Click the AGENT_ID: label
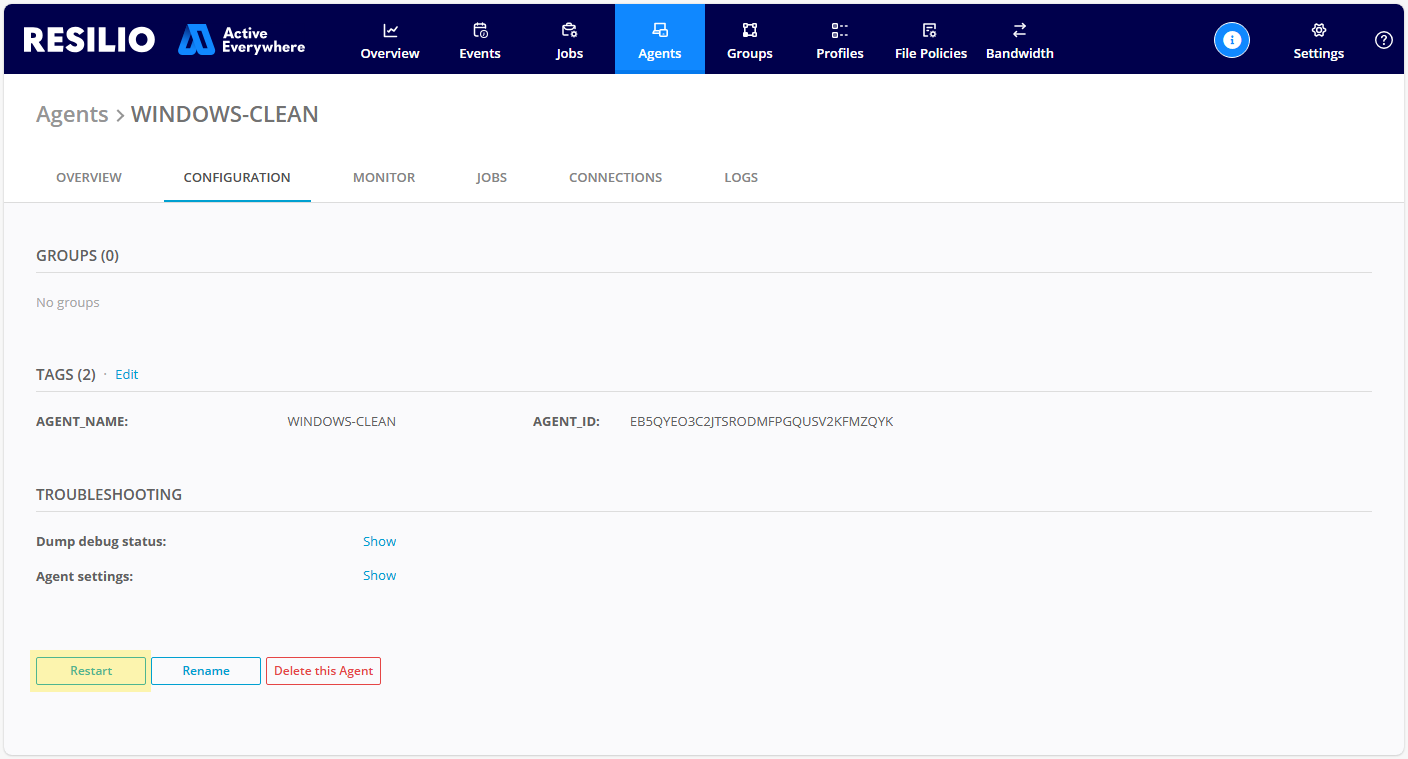 [x=566, y=422]
